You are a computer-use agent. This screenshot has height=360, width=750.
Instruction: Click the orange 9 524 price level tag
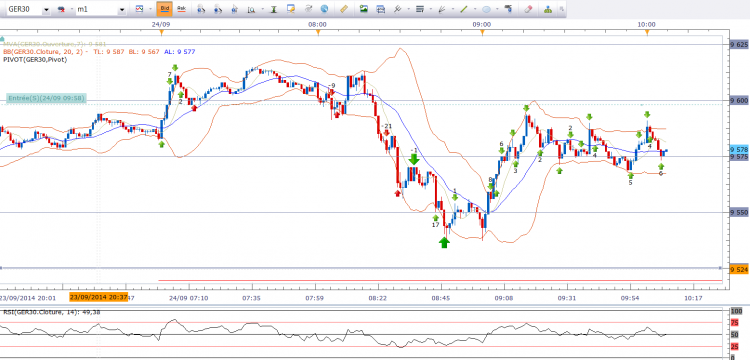(739, 270)
